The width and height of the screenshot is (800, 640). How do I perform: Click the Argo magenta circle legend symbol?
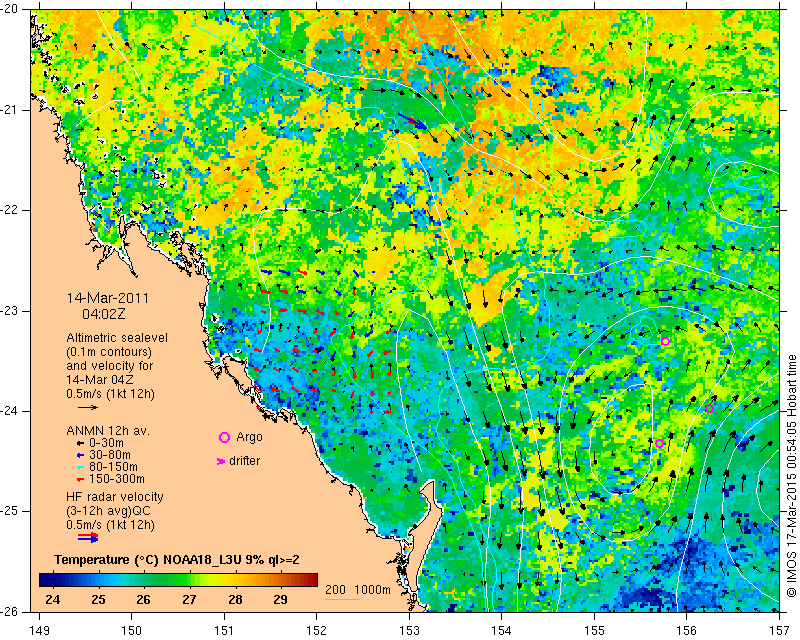click(x=224, y=437)
